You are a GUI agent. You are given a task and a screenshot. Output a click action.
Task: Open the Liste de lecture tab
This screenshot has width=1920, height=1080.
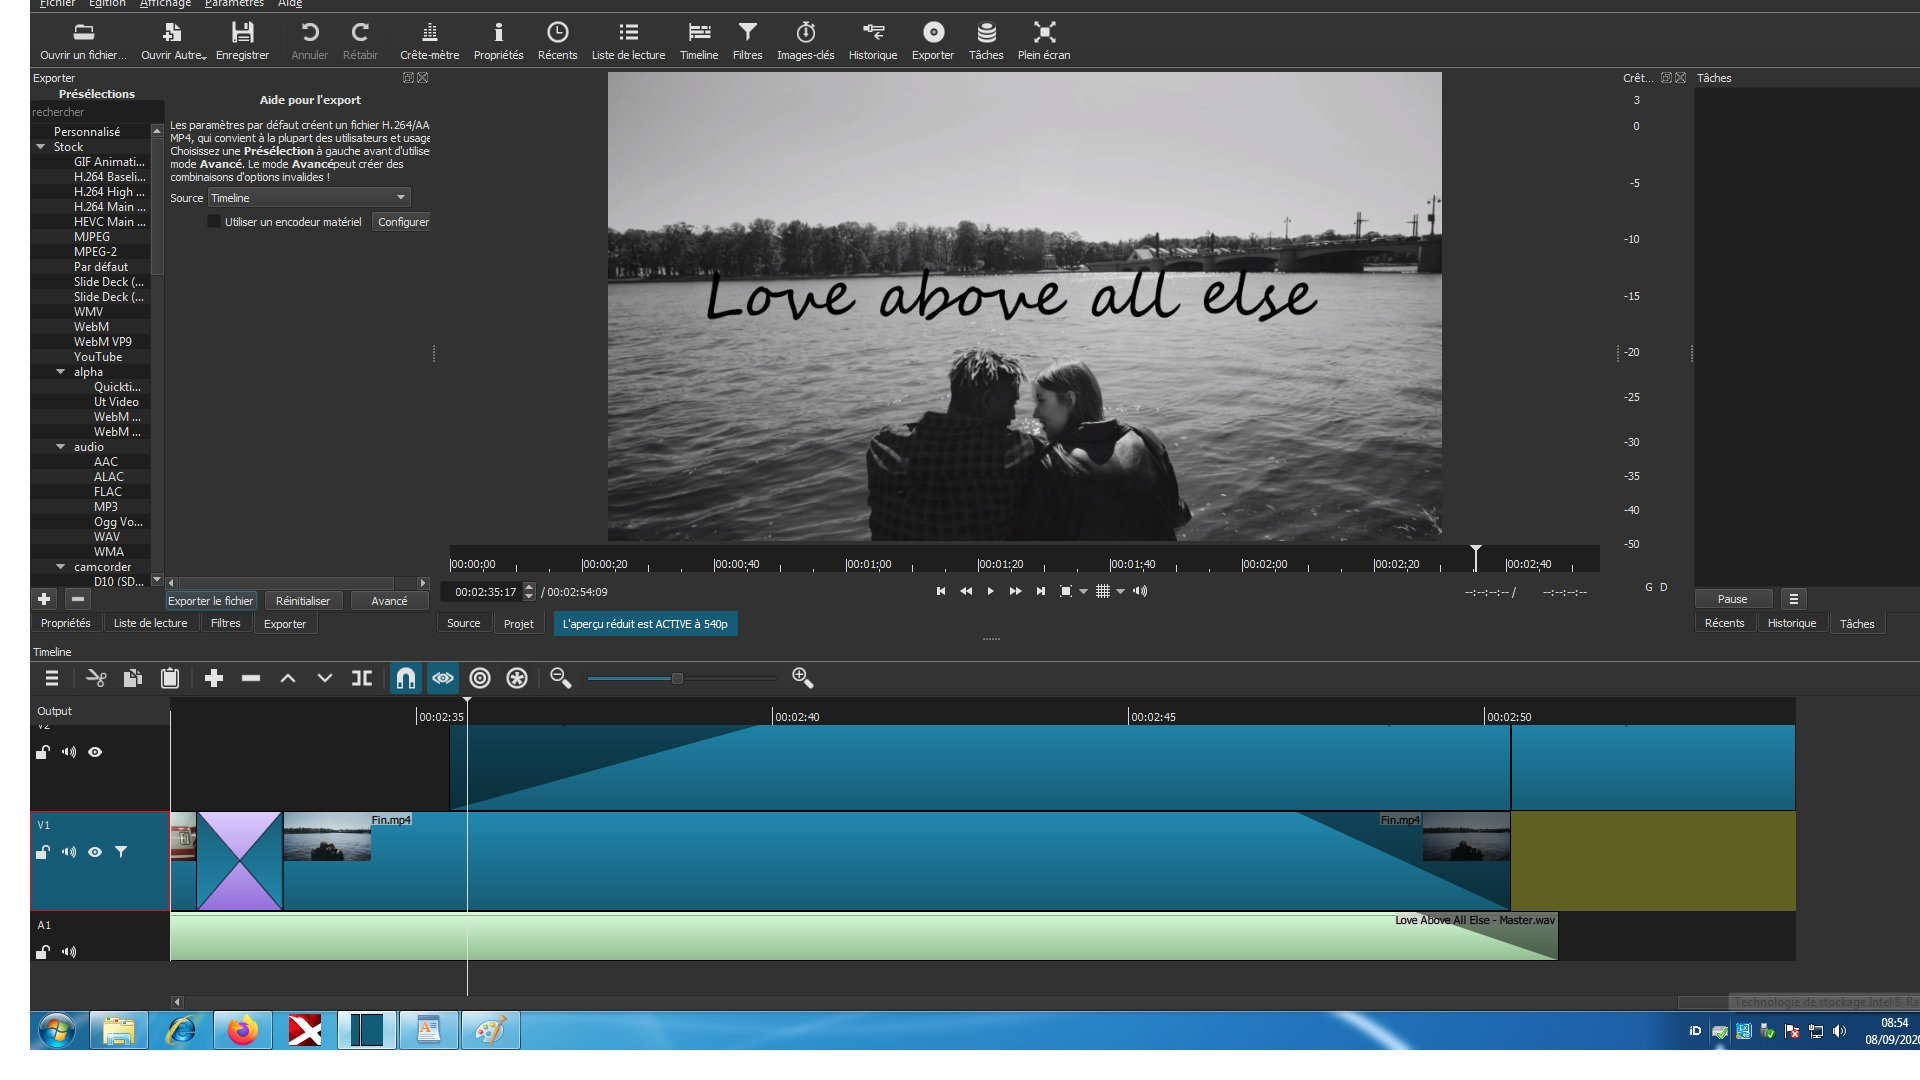[150, 624]
